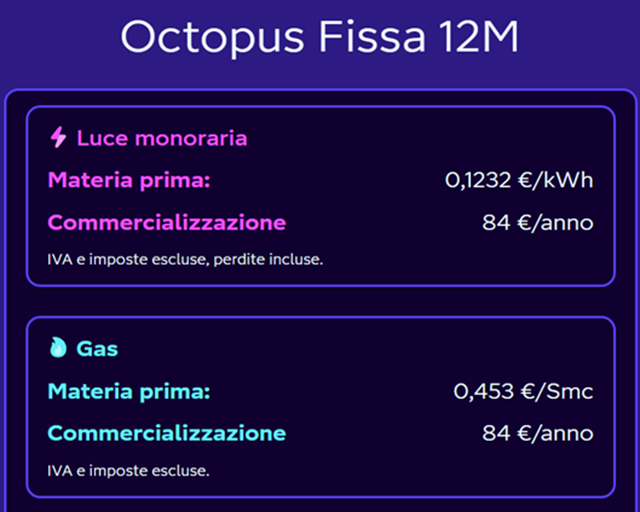Image resolution: width=640 pixels, height=512 pixels.
Task: Click the blue flame gas icon
Action: tap(59, 348)
